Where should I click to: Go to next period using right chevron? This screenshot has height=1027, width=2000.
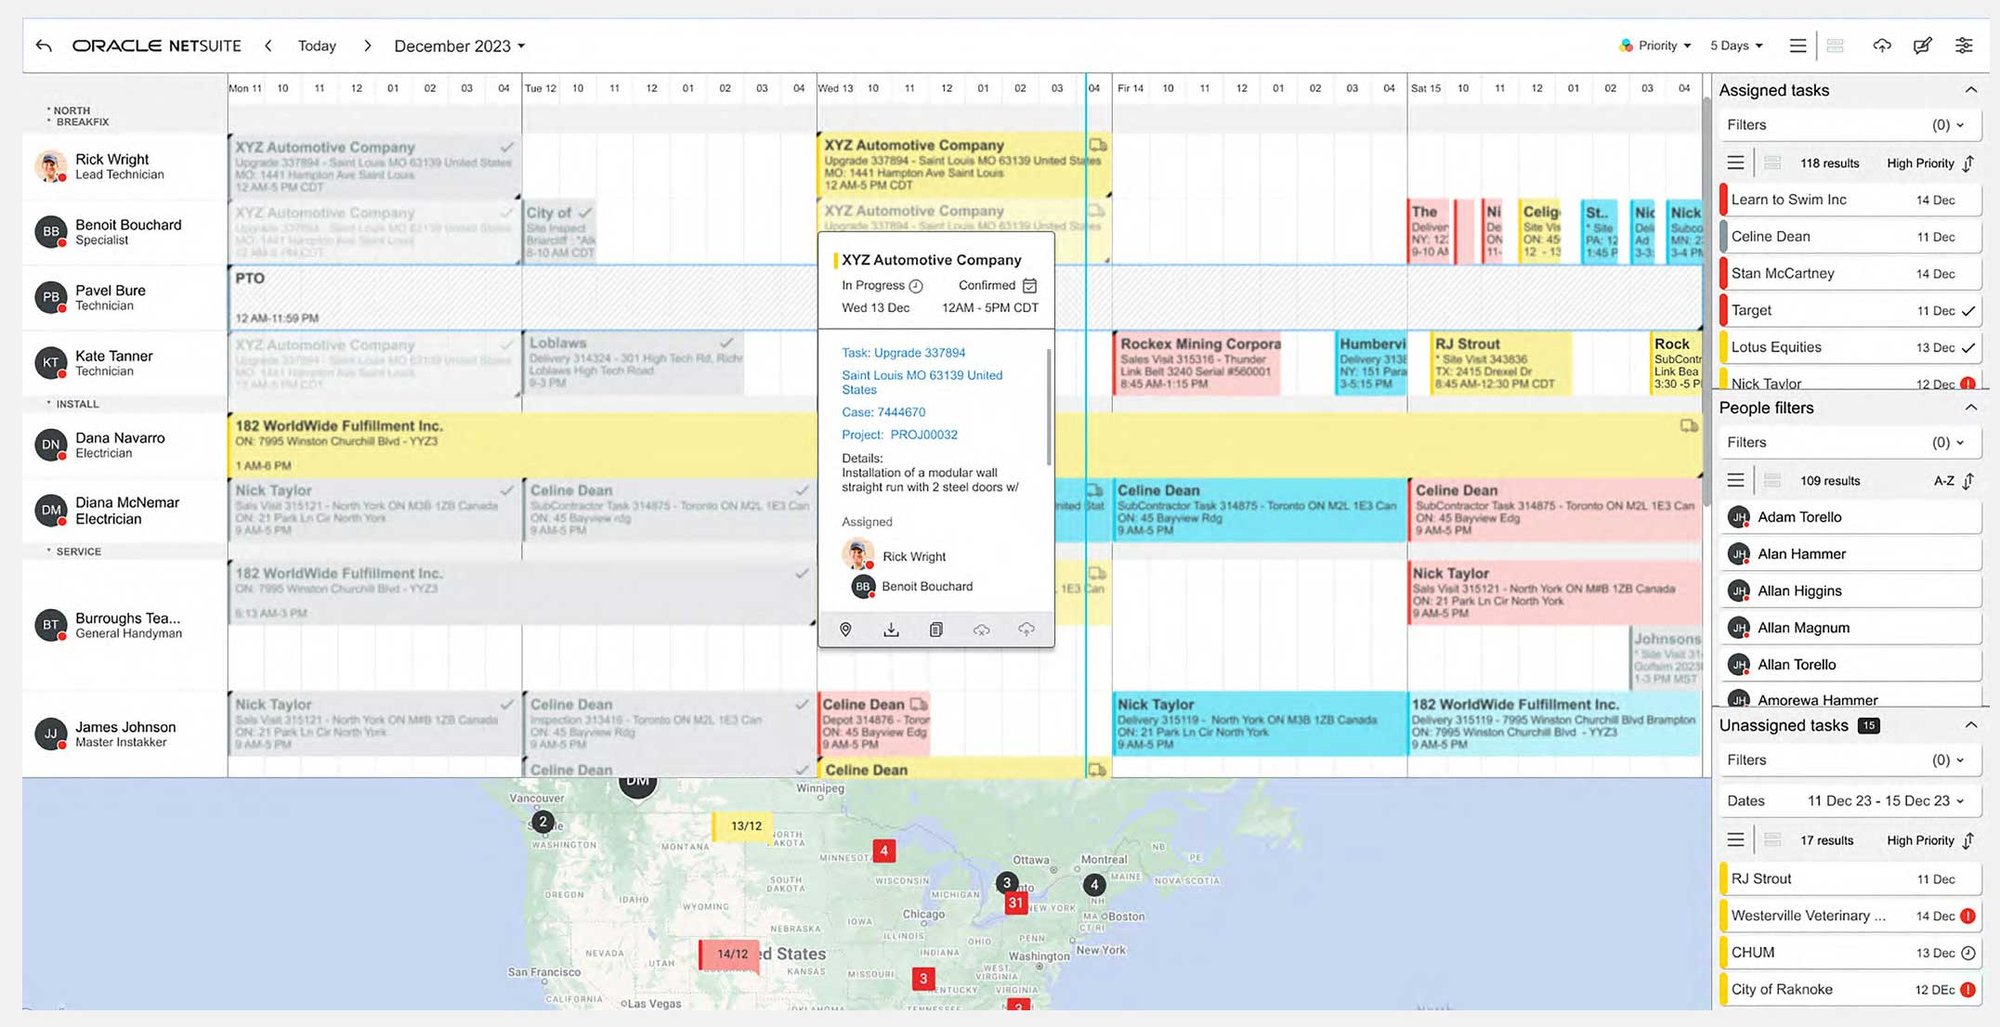(x=367, y=46)
